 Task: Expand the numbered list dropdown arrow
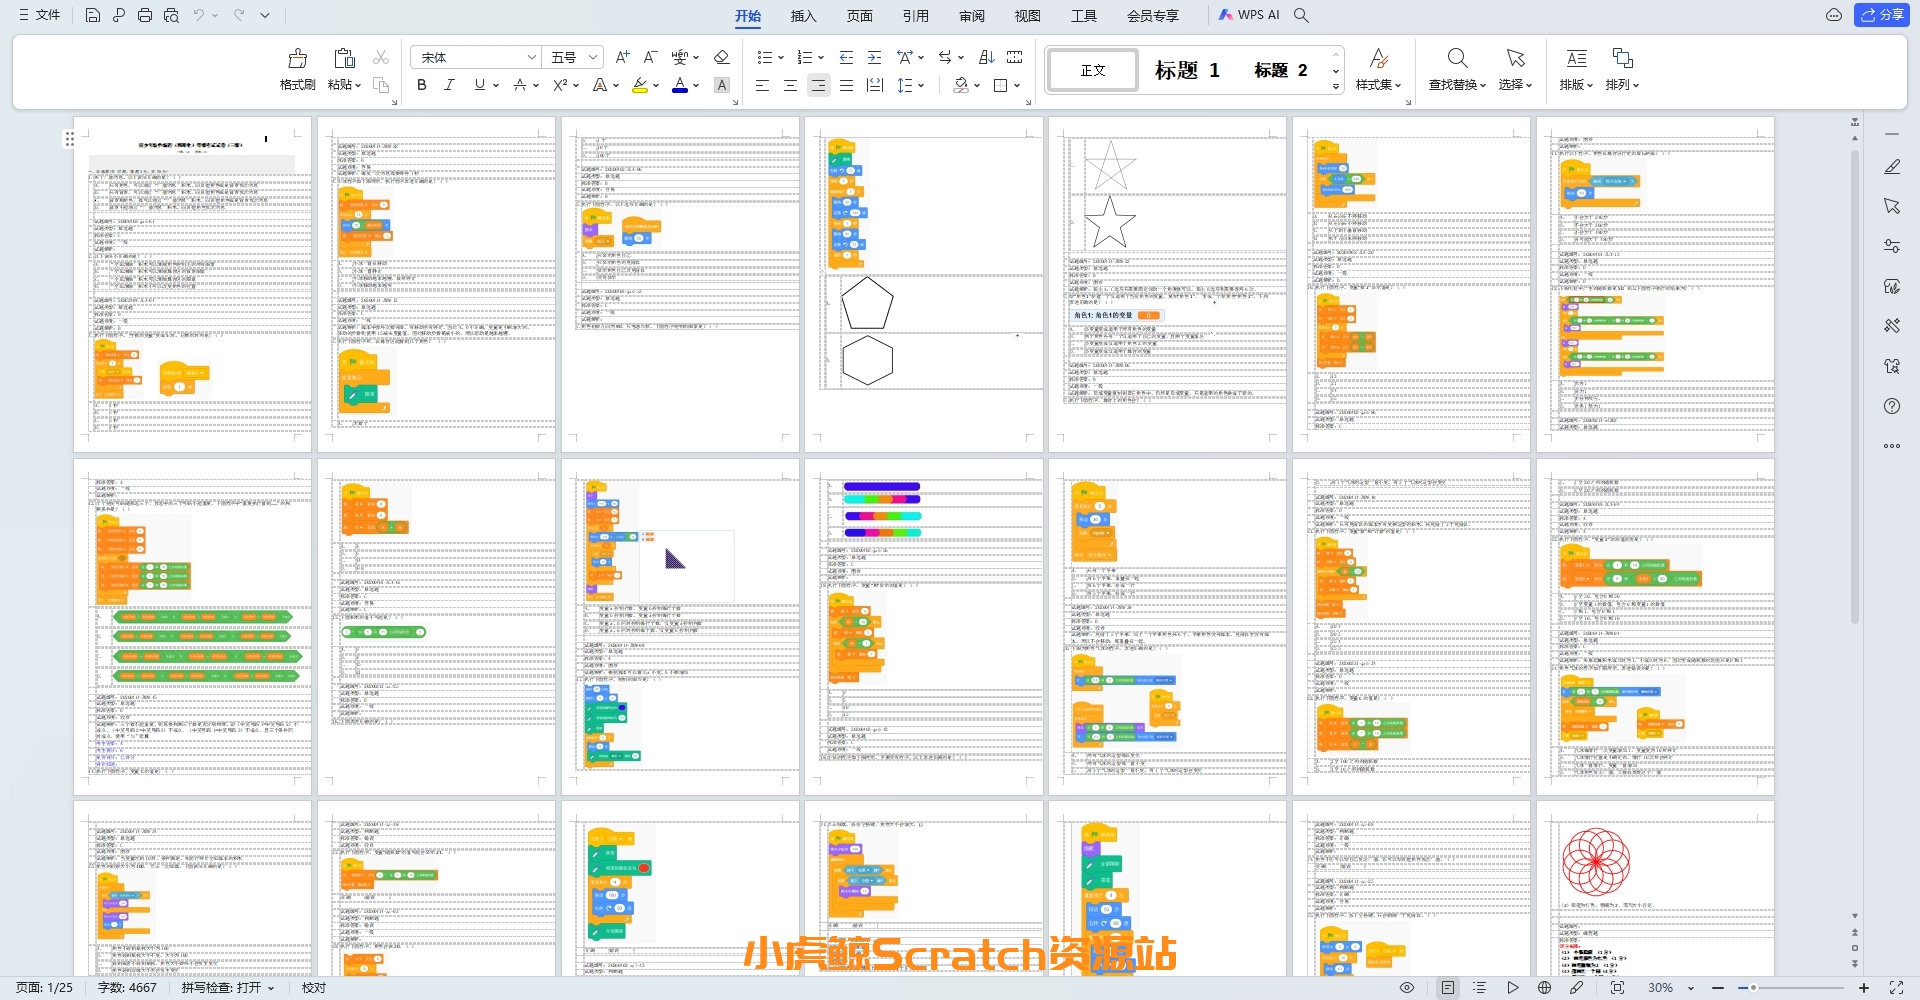tap(820, 57)
